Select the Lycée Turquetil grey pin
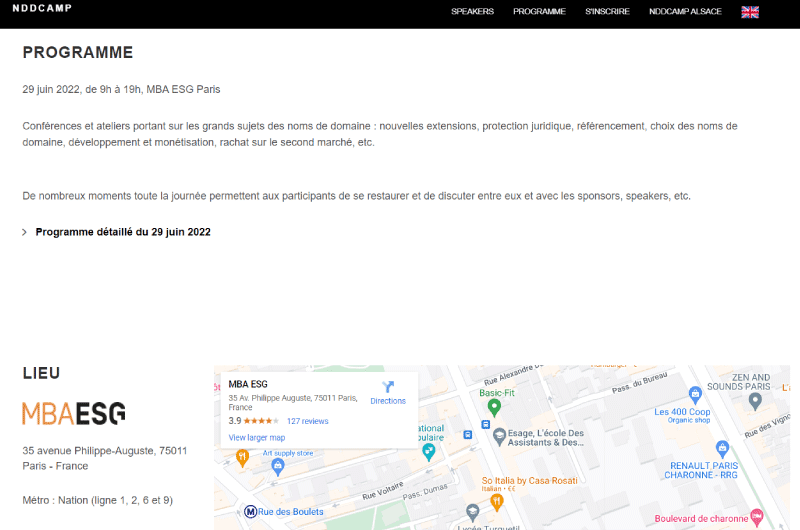This screenshot has height=530, width=800. (x=472, y=512)
